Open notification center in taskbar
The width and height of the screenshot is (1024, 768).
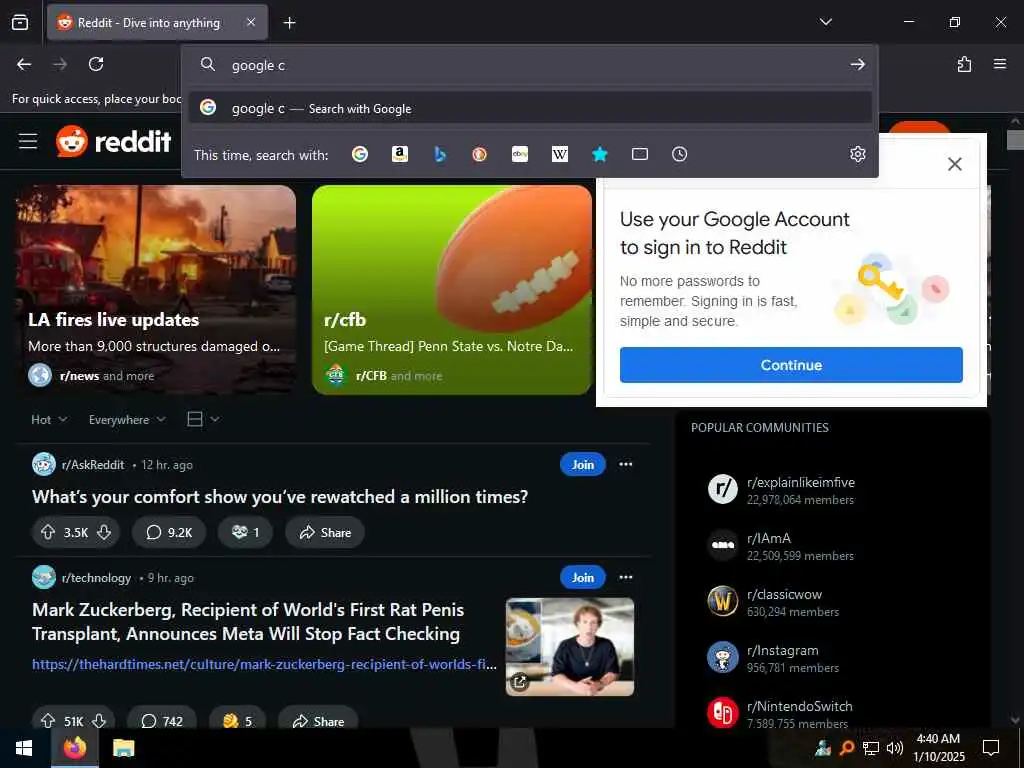[x=991, y=748]
